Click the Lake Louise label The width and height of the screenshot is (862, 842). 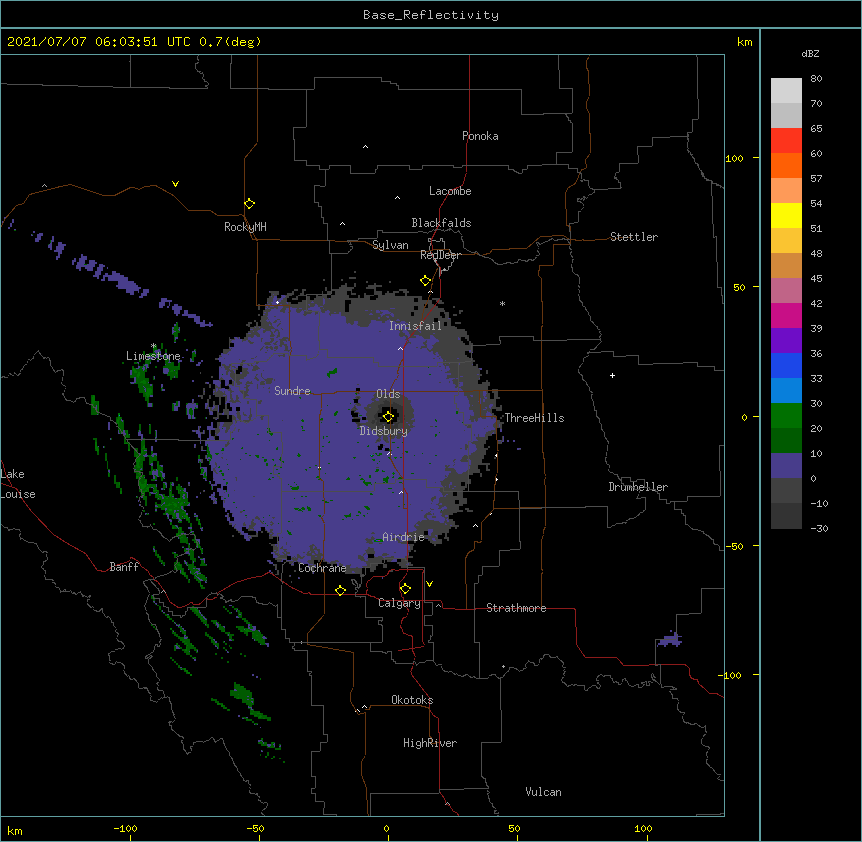[x=18, y=484]
